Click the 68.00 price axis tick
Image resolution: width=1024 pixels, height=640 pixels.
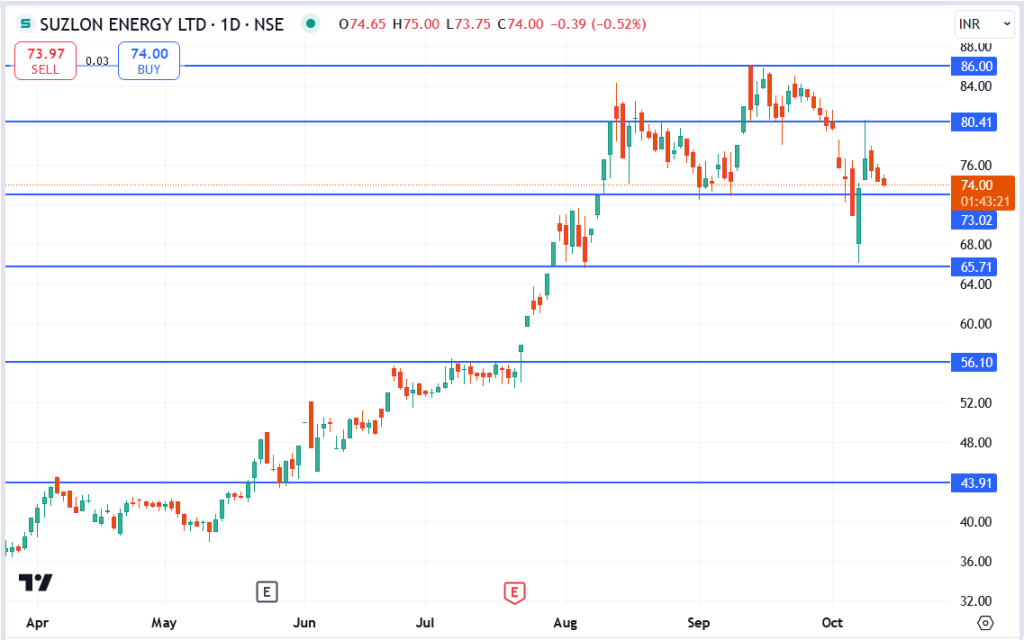coord(976,245)
